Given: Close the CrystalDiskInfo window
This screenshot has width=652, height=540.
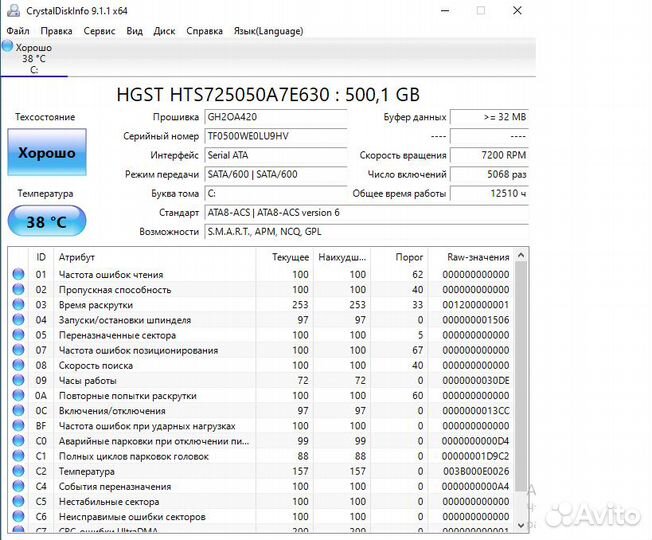Looking at the screenshot, I should coord(517,10).
